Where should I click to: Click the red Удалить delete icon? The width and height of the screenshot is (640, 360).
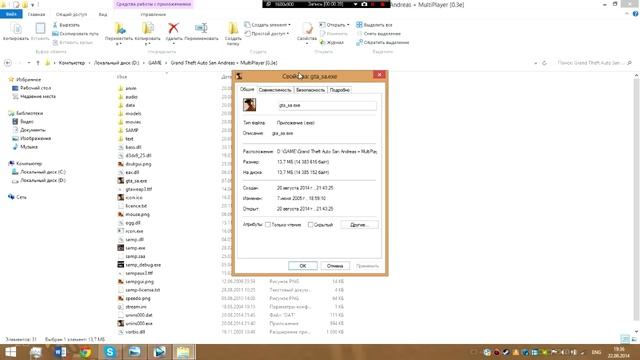(x=173, y=31)
